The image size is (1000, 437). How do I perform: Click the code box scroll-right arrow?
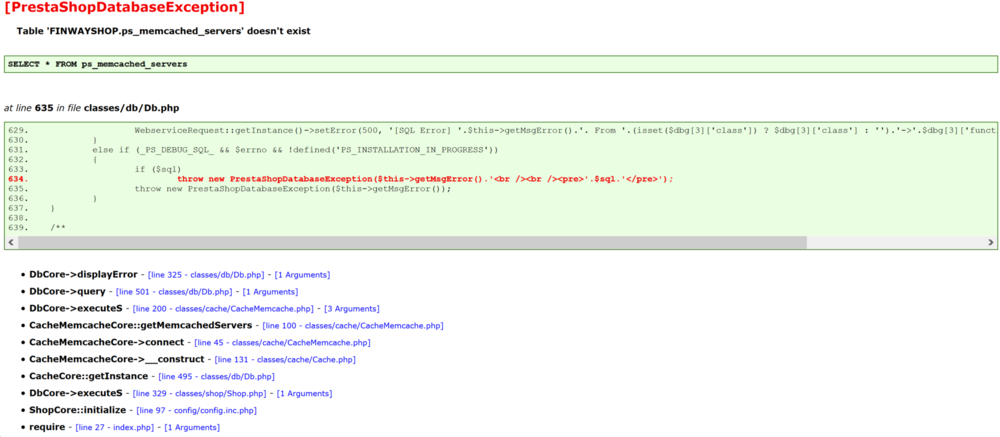pyautogui.click(x=990, y=242)
